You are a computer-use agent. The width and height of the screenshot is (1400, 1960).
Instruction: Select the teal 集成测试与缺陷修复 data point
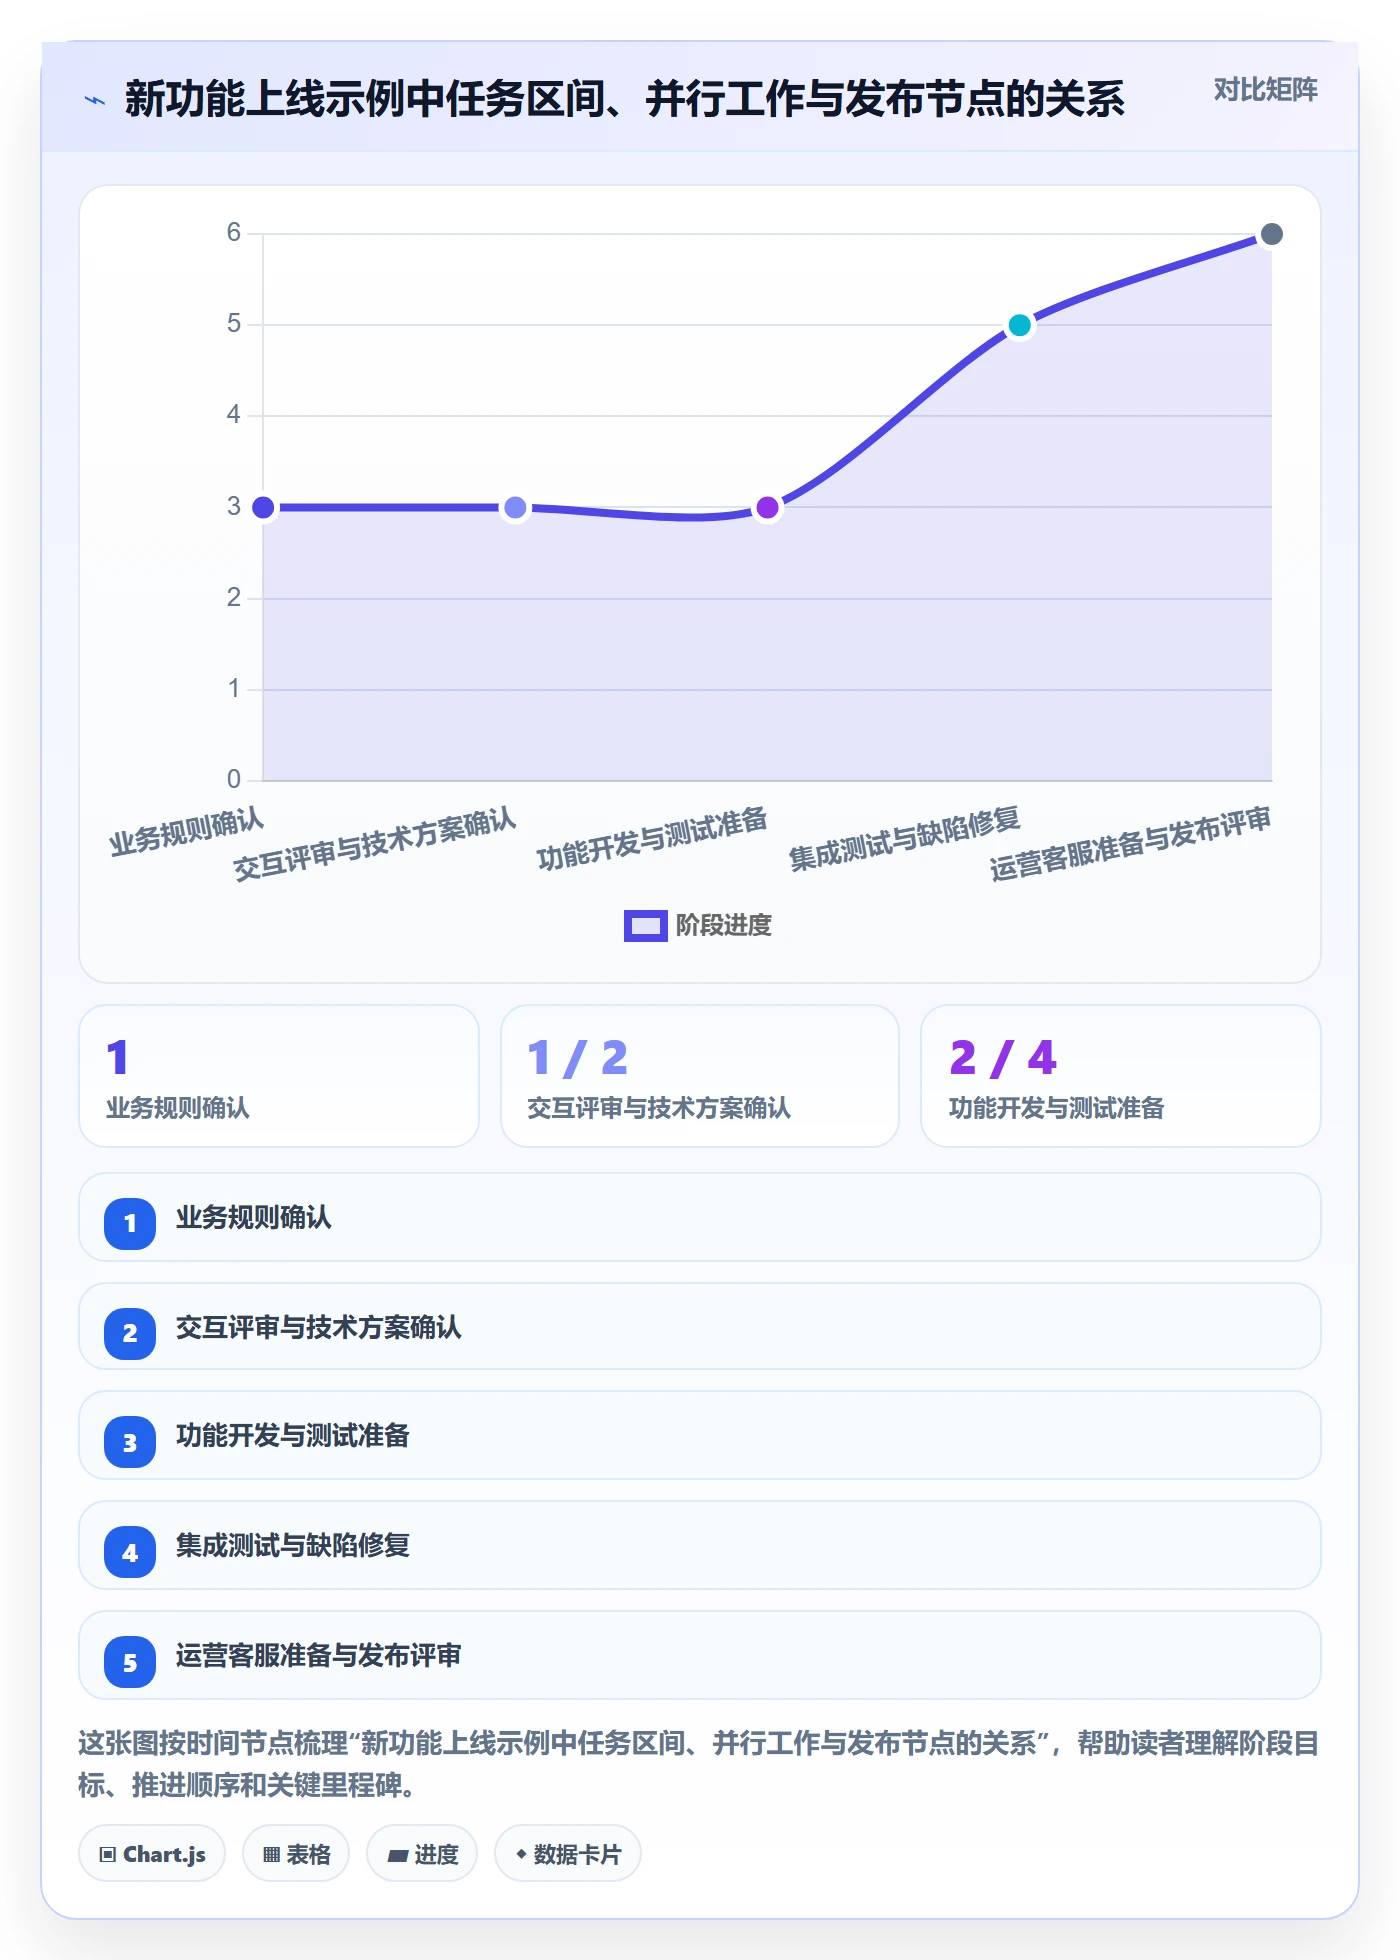coord(1019,325)
